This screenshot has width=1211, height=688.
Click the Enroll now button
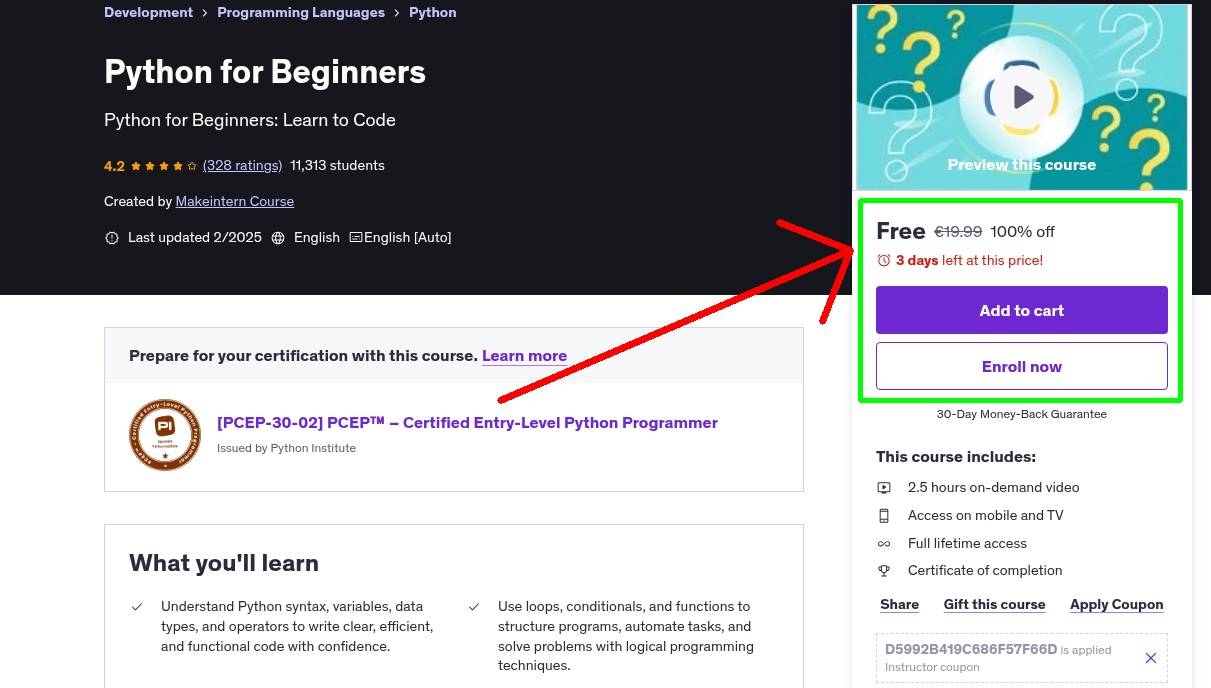(1022, 366)
